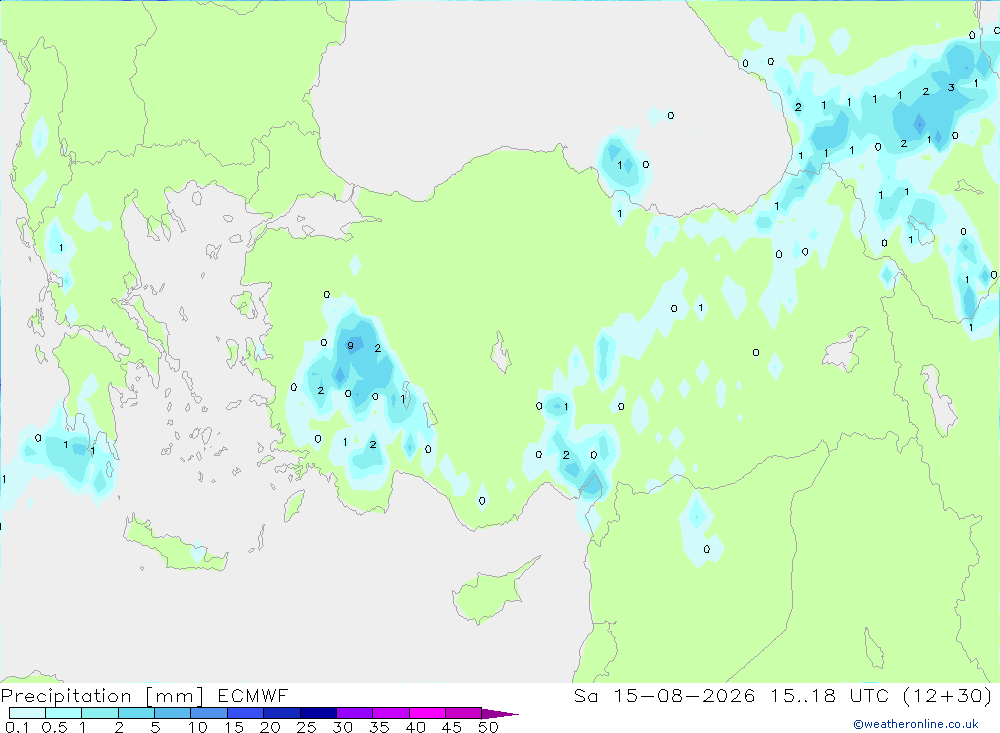Image resolution: width=1000 pixels, height=733 pixels.
Task: Click the 30–35 mm purple legend swatch
Action: coord(354,713)
